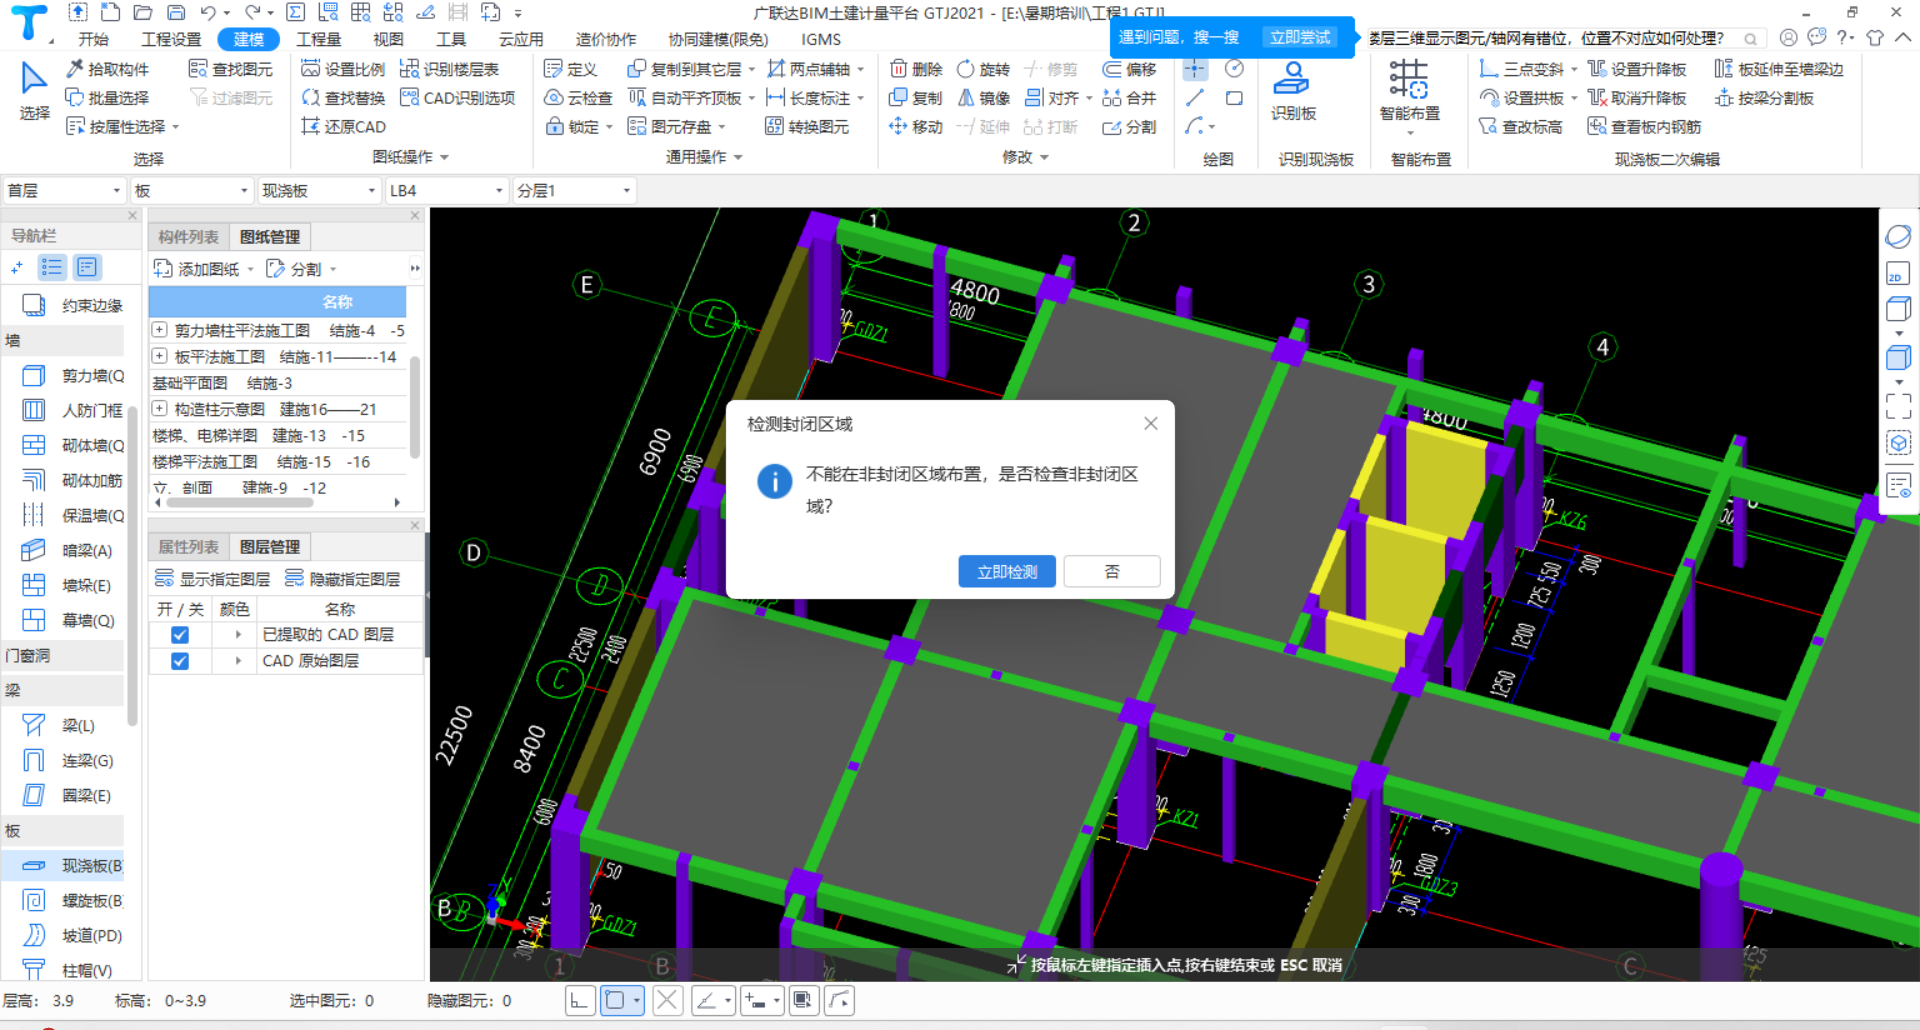Screen dimensions: 1920x1030
Task: Open the 现浇板 dropdown
Action: coord(320,190)
